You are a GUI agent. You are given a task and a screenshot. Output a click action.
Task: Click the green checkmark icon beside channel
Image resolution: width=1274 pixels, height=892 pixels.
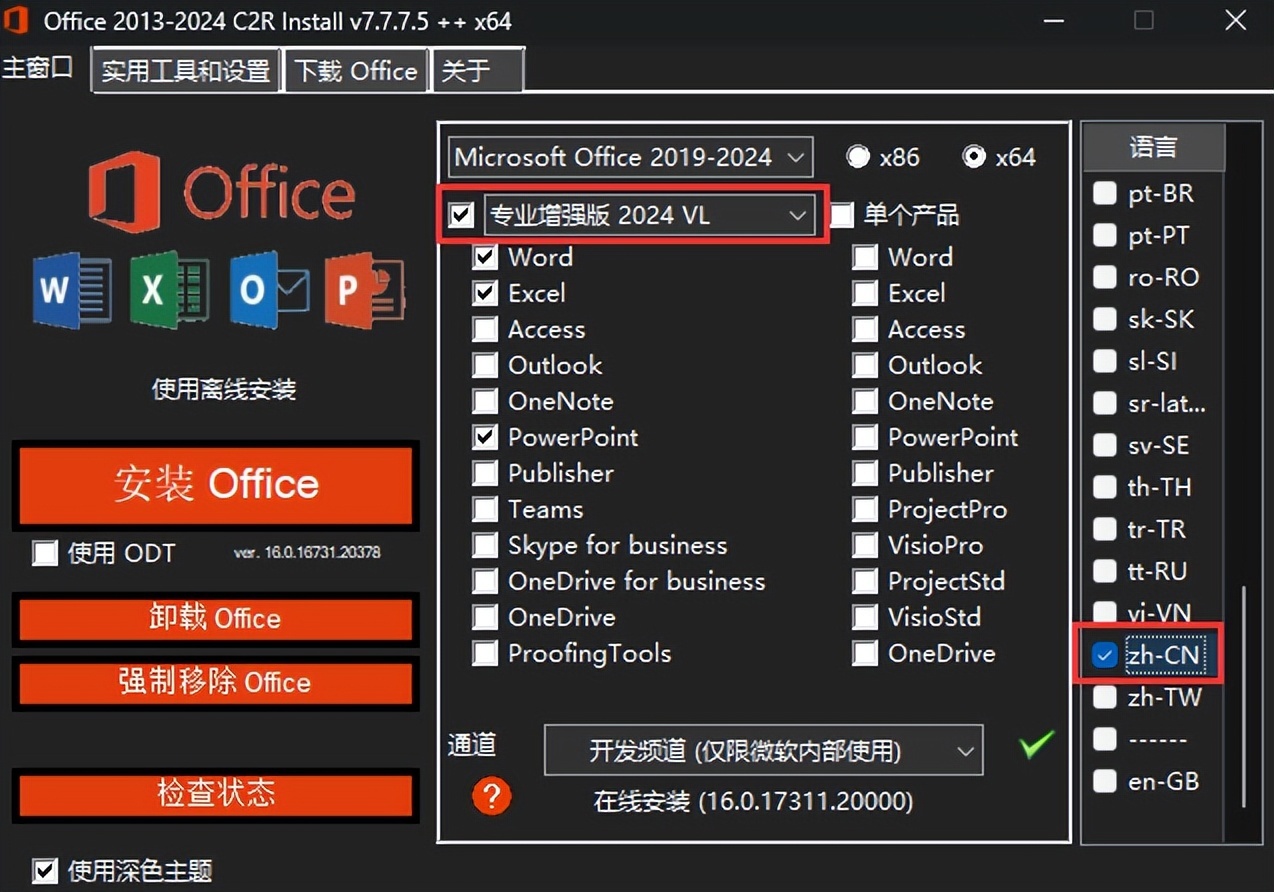point(1036,745)
